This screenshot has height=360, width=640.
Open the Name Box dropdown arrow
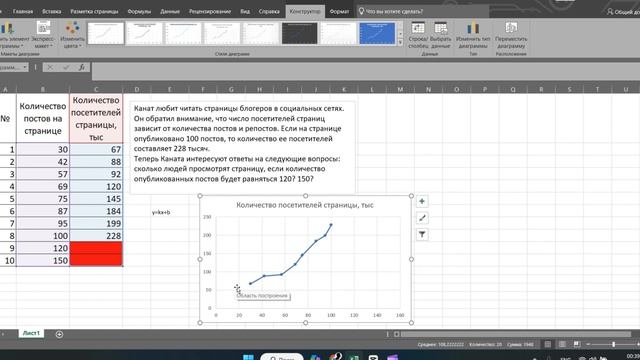pos(25,67)
